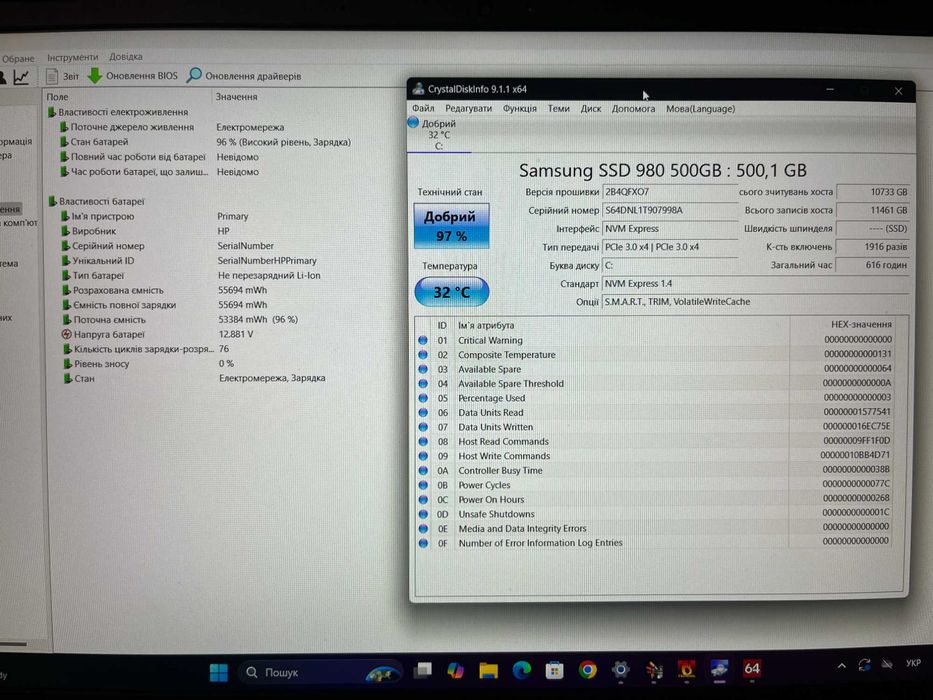Click the Samsung SSD 980 500GB title
The width and height of the screenshot is (933, 700).
click(x=662, y=170)
